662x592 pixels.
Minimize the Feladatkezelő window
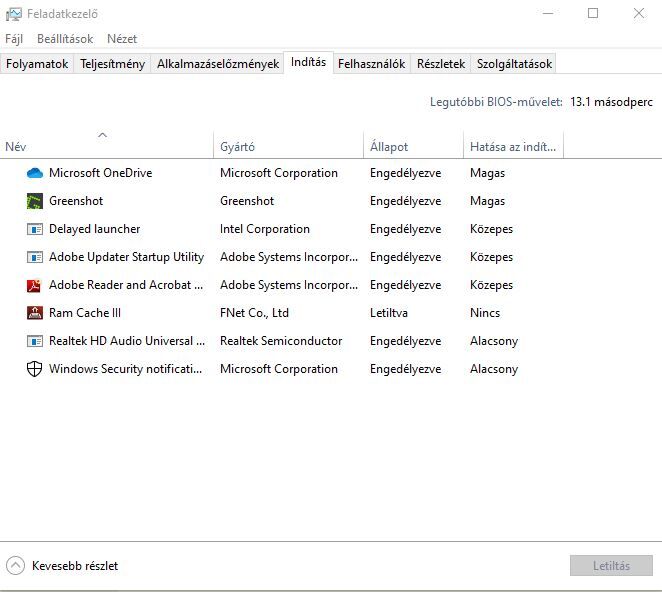548,14
